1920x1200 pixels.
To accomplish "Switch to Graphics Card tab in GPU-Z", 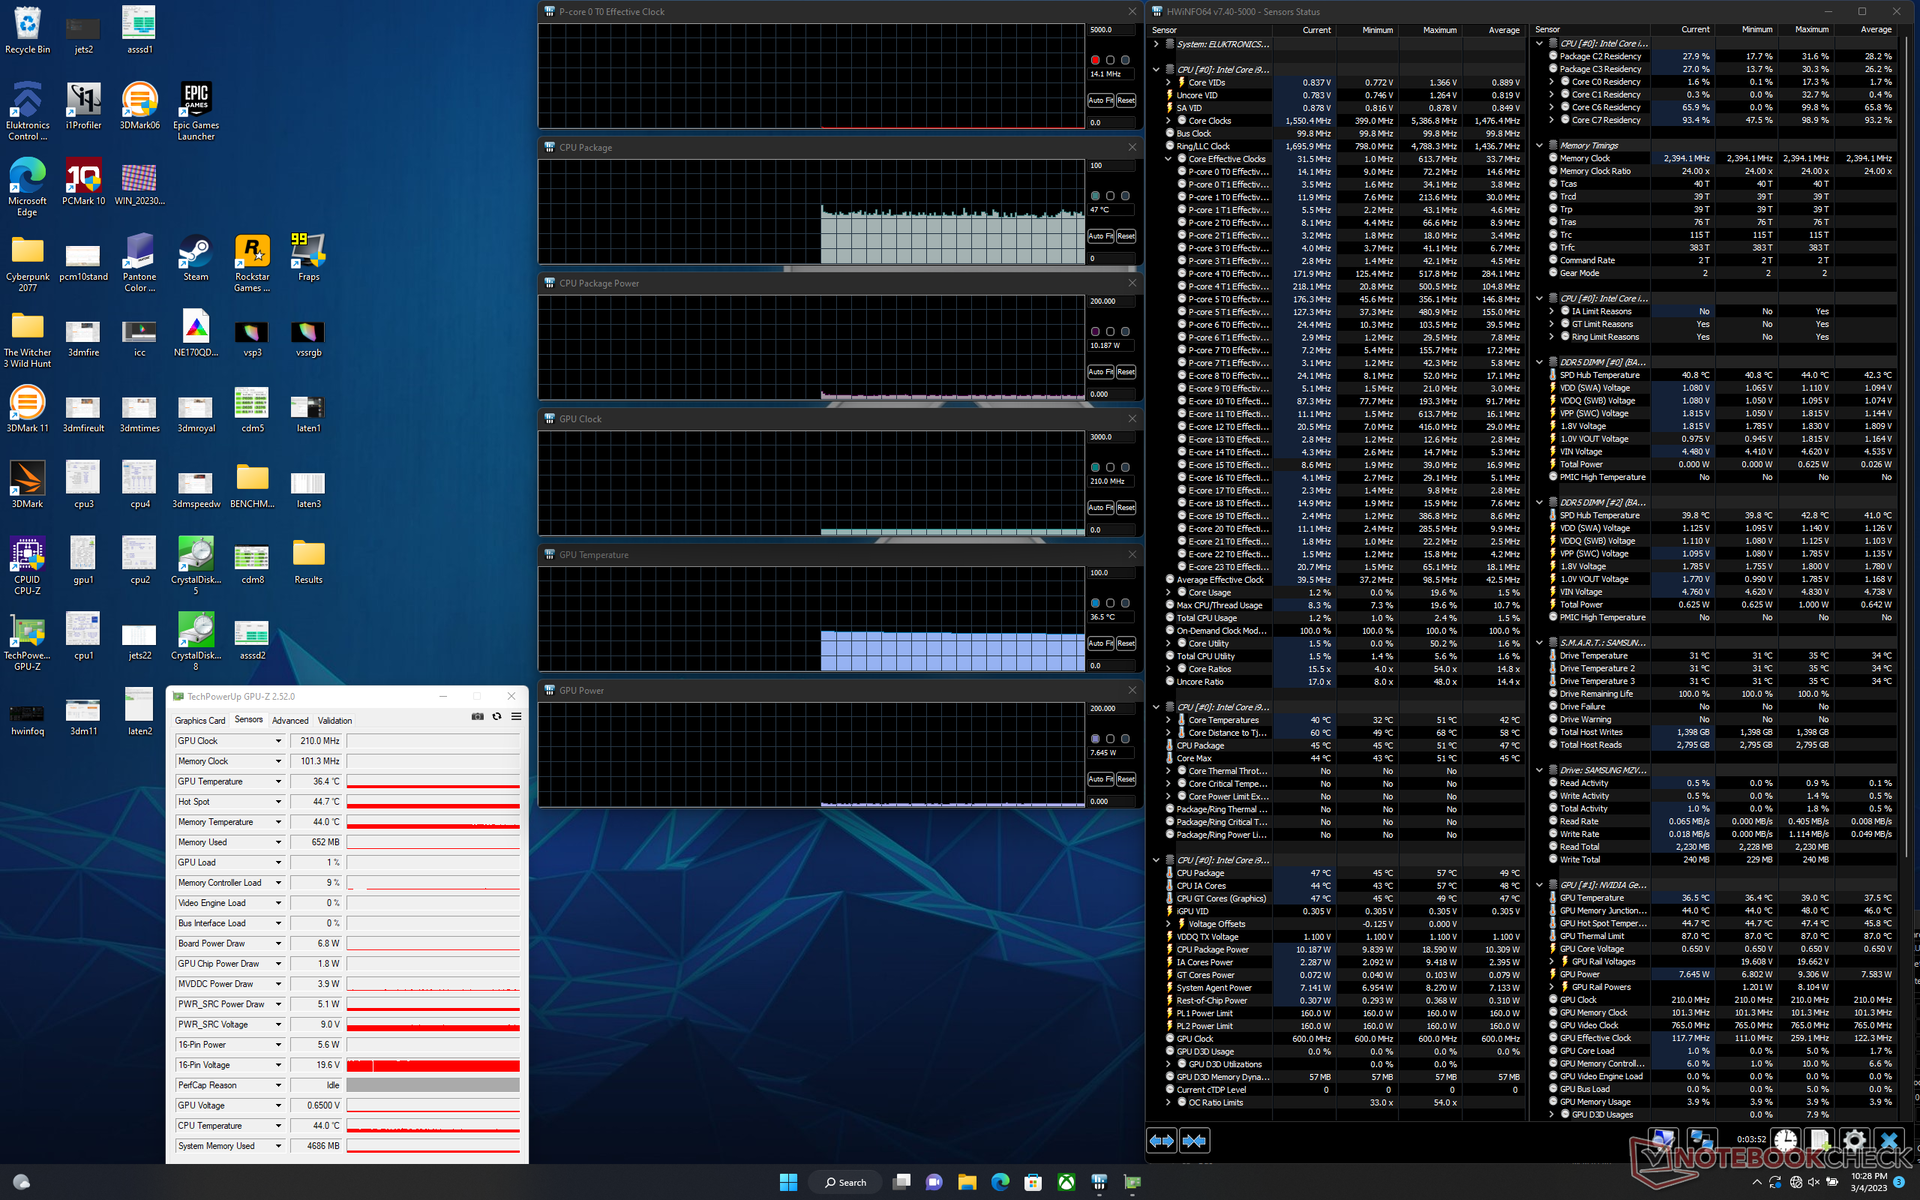I will coord(200,720).
